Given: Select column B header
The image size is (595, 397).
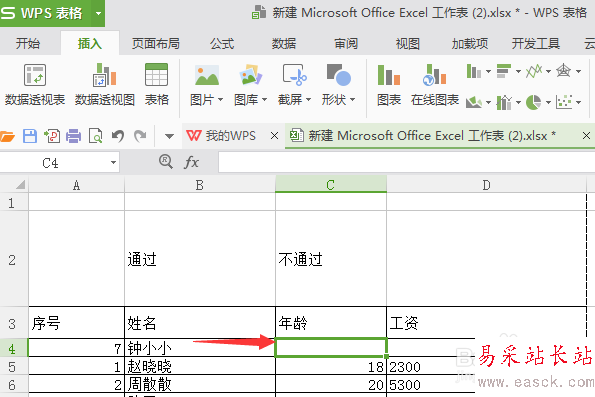Looking at the screenshot, I should (200, 185).
